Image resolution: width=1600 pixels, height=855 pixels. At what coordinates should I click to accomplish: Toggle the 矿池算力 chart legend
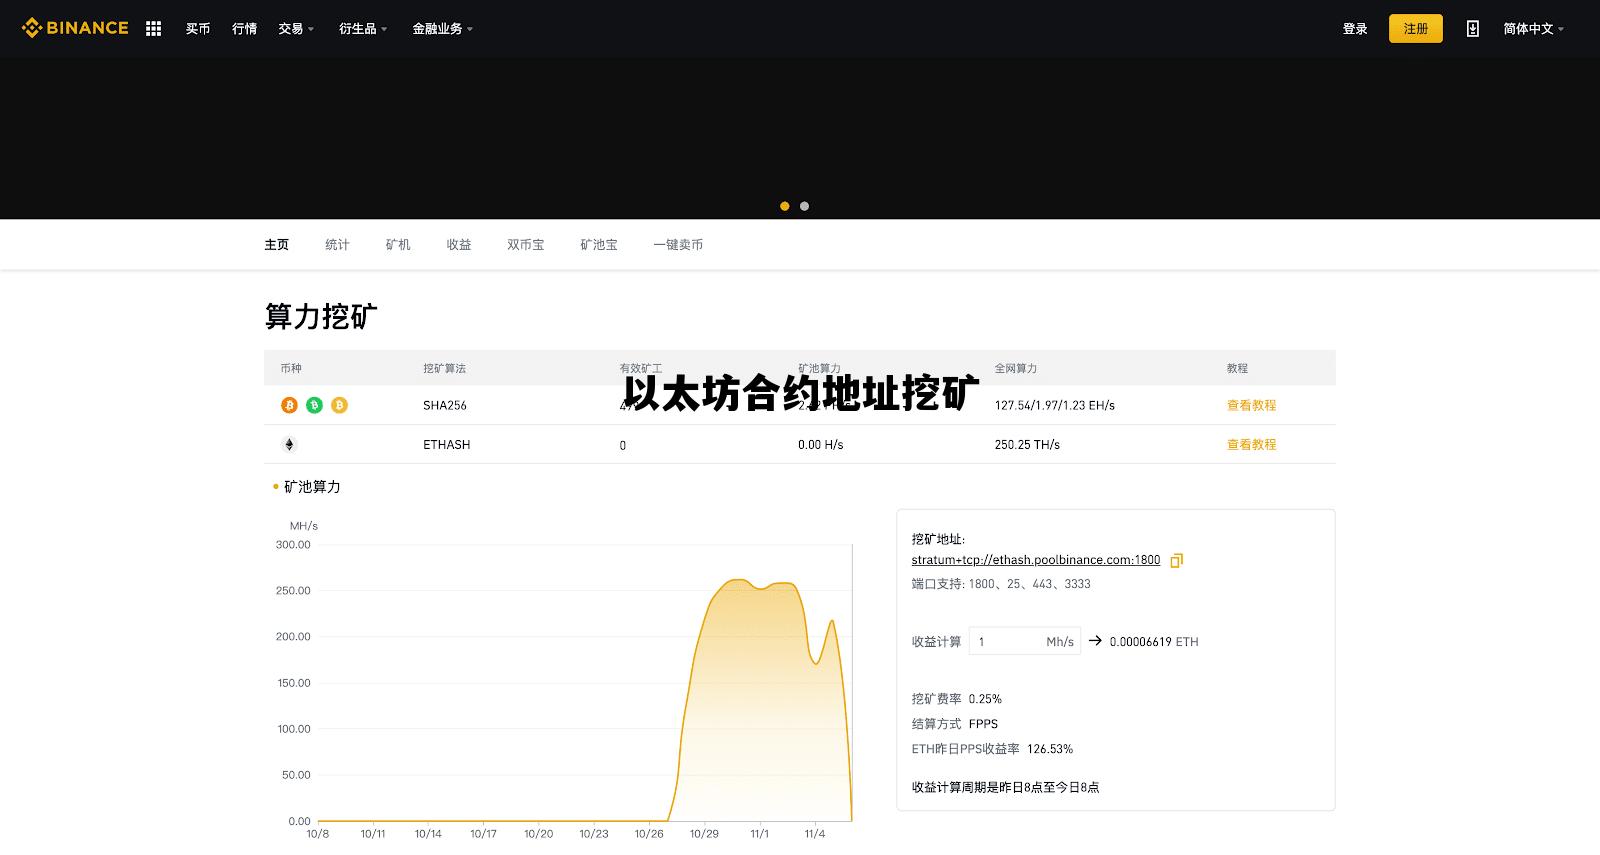click(x=307, y=487)
